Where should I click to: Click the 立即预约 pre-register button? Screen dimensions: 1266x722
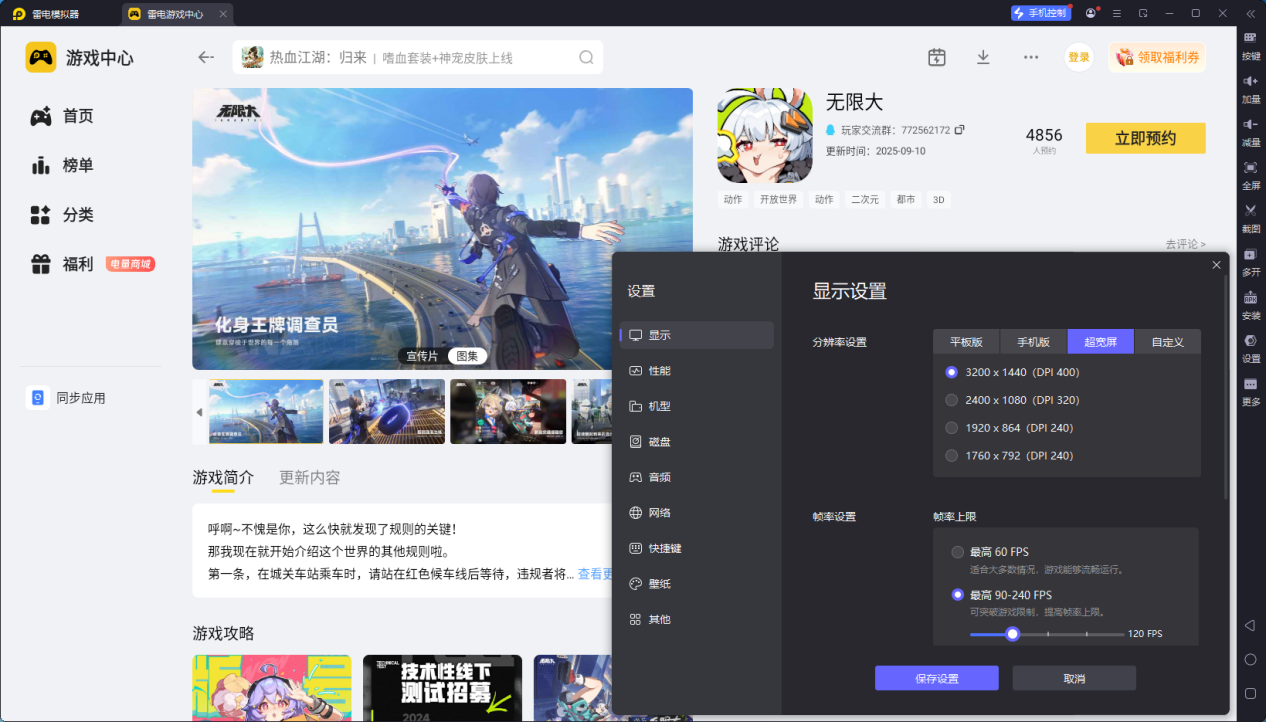[1145, 138]
